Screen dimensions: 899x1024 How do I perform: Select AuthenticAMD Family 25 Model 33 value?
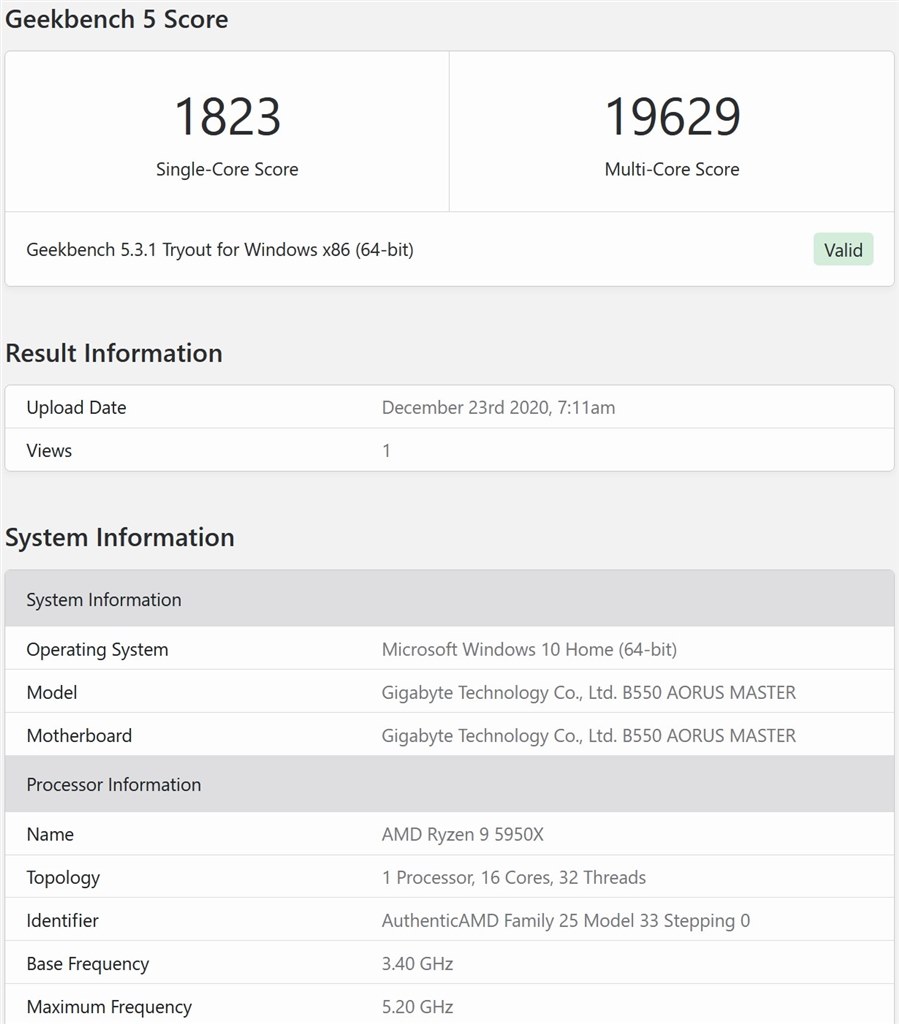[566, 921]
